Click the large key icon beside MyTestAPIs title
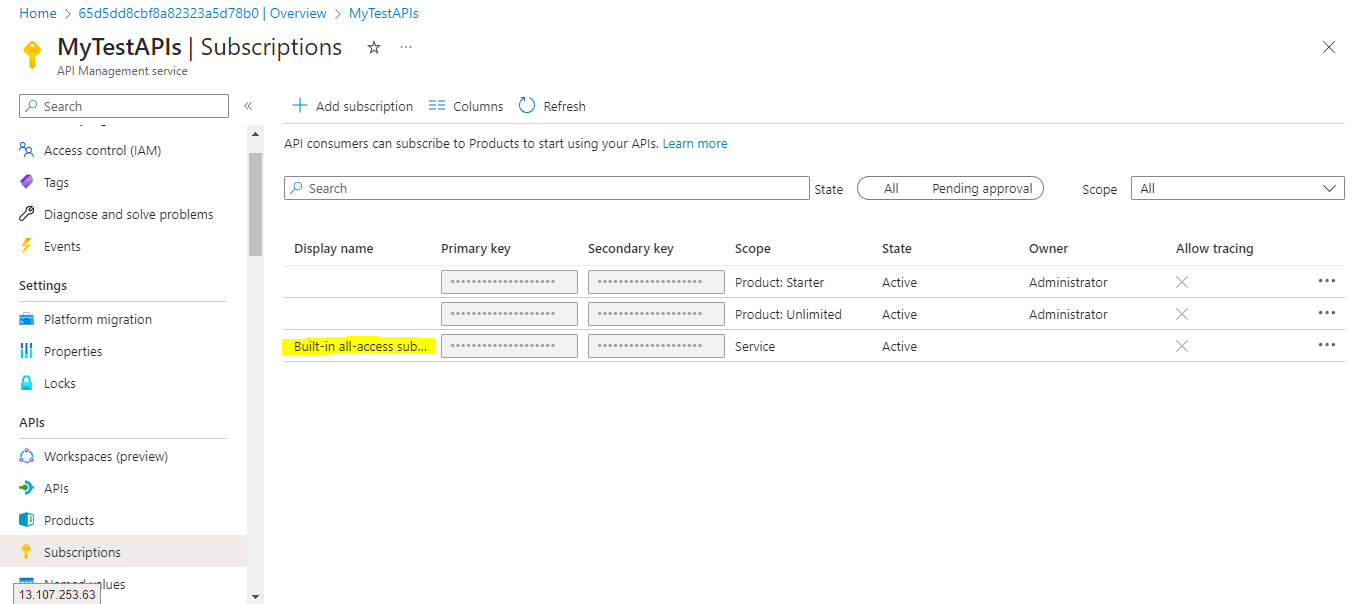The image size is (1361, 604). click(33, 54)
